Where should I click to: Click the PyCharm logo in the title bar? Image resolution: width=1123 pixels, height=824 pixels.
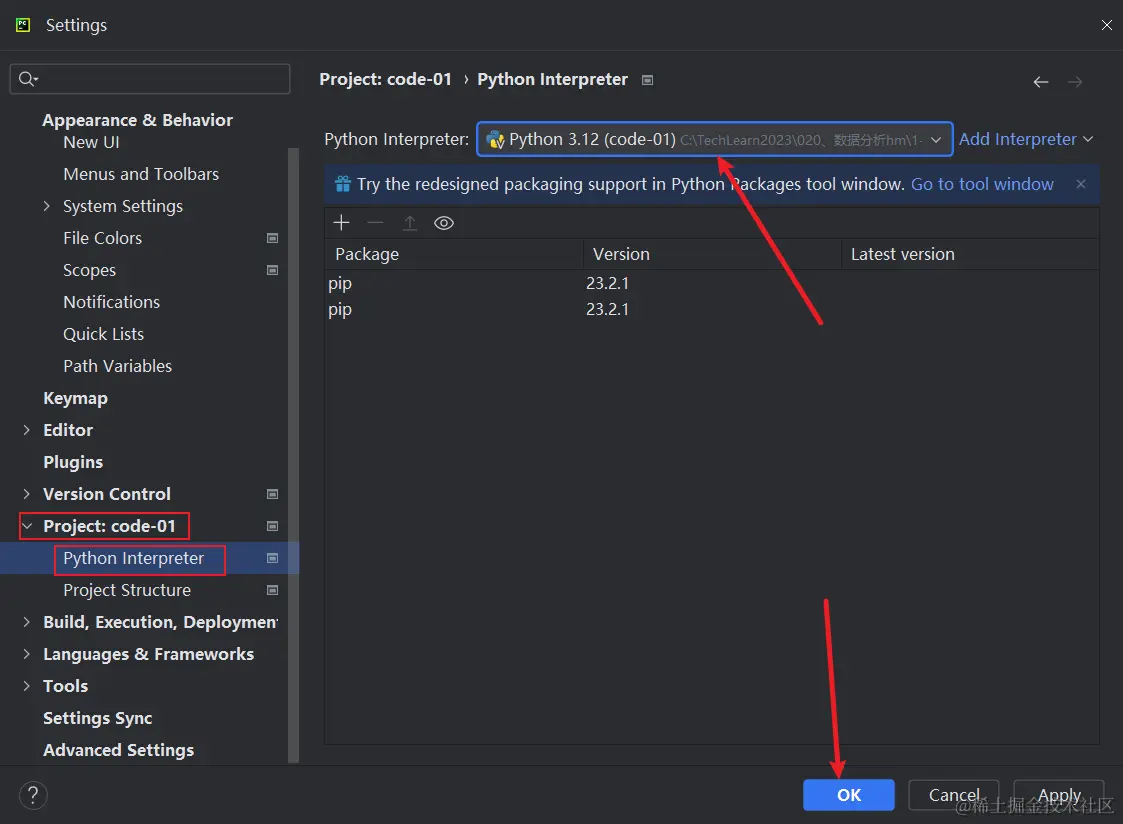(23, 25)
